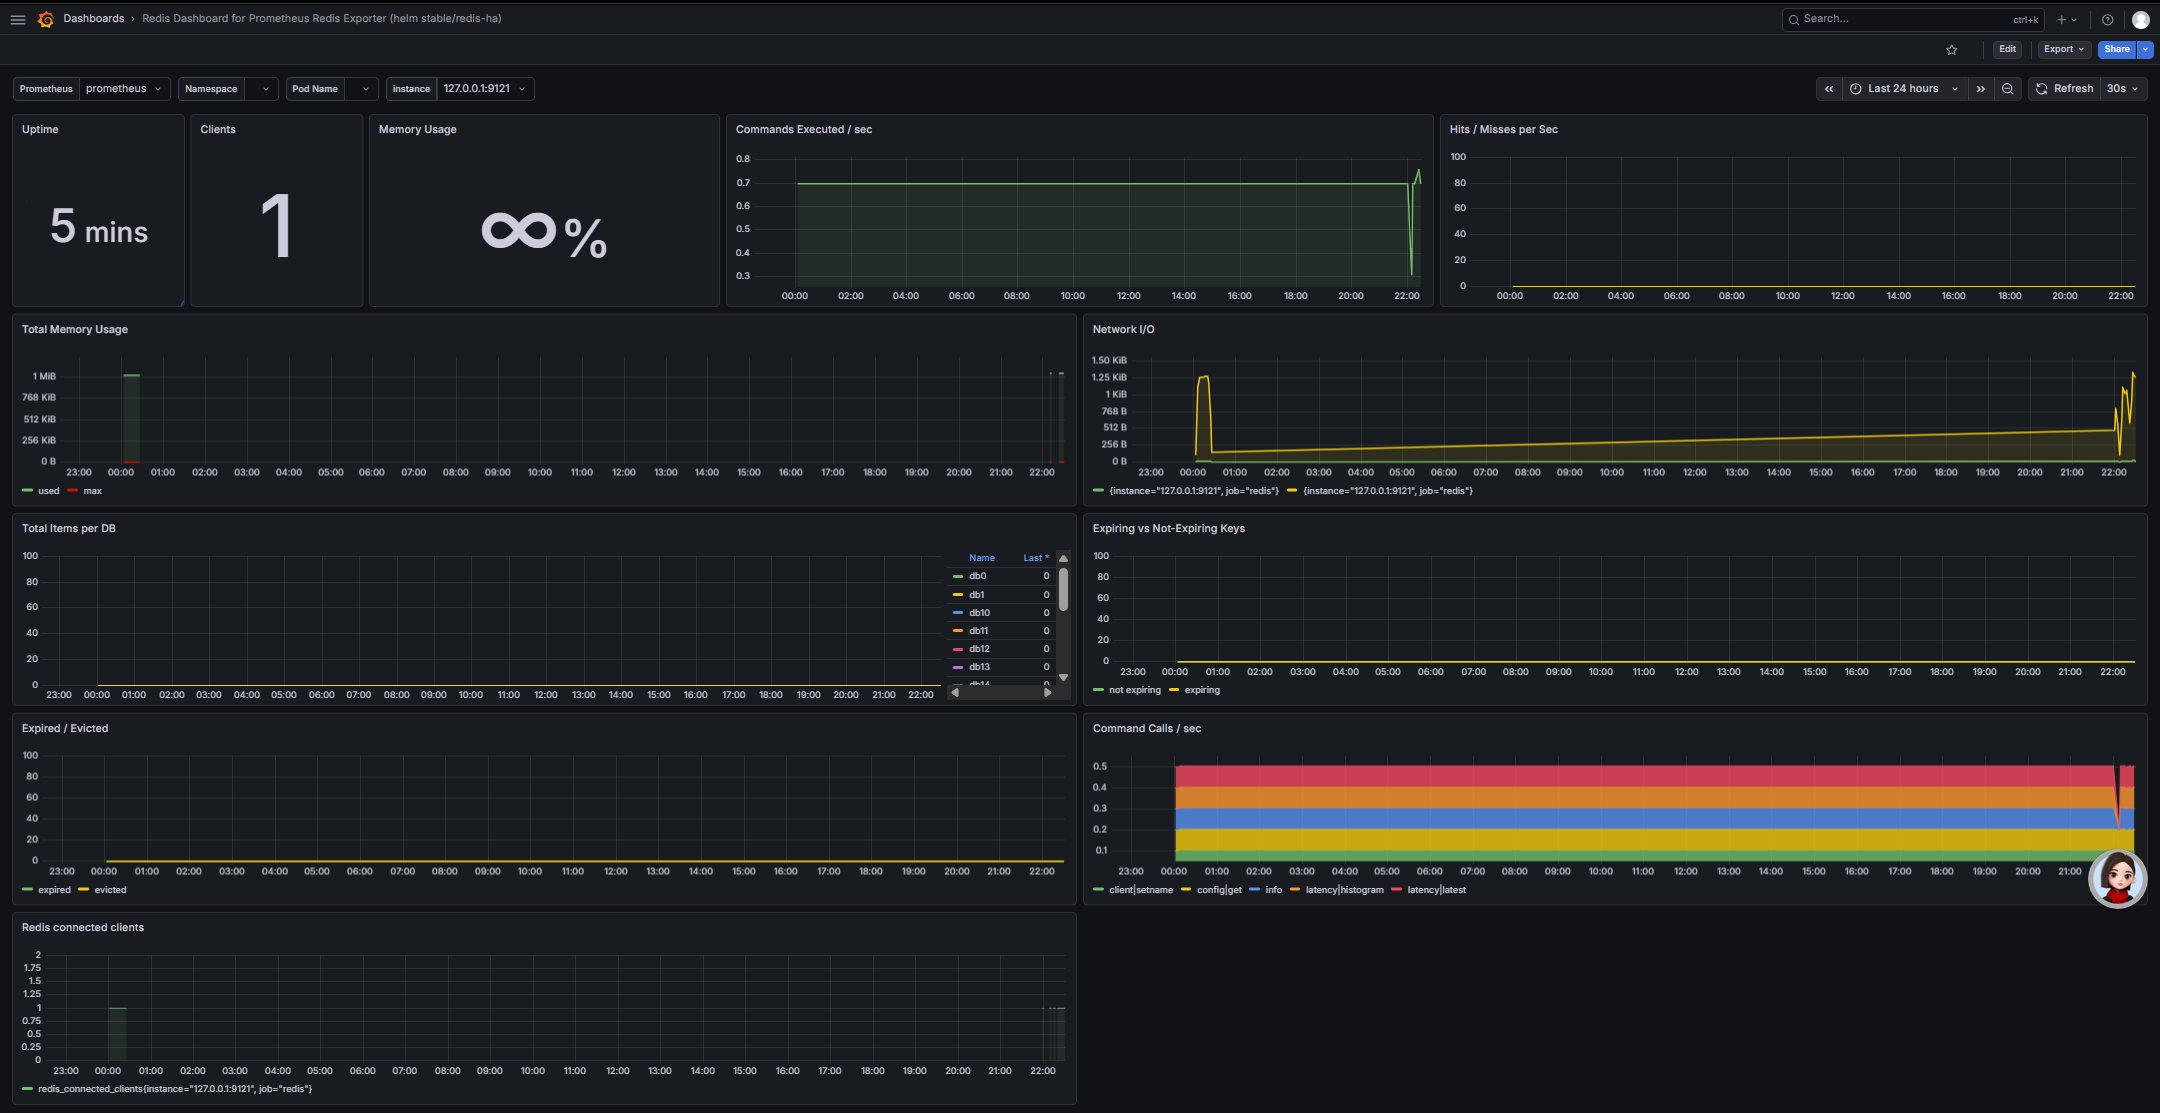Open the help question mark menu
The width and height of the screenshot is (2160, 1113).
tap(2107, 20)
